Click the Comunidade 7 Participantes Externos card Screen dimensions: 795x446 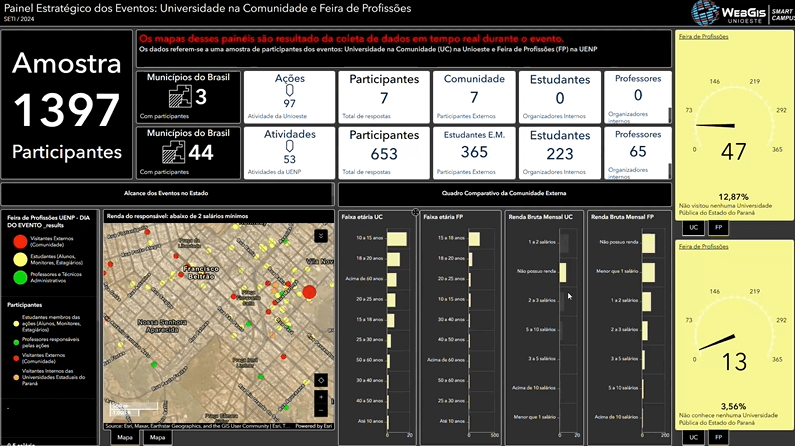click(474, 97)
